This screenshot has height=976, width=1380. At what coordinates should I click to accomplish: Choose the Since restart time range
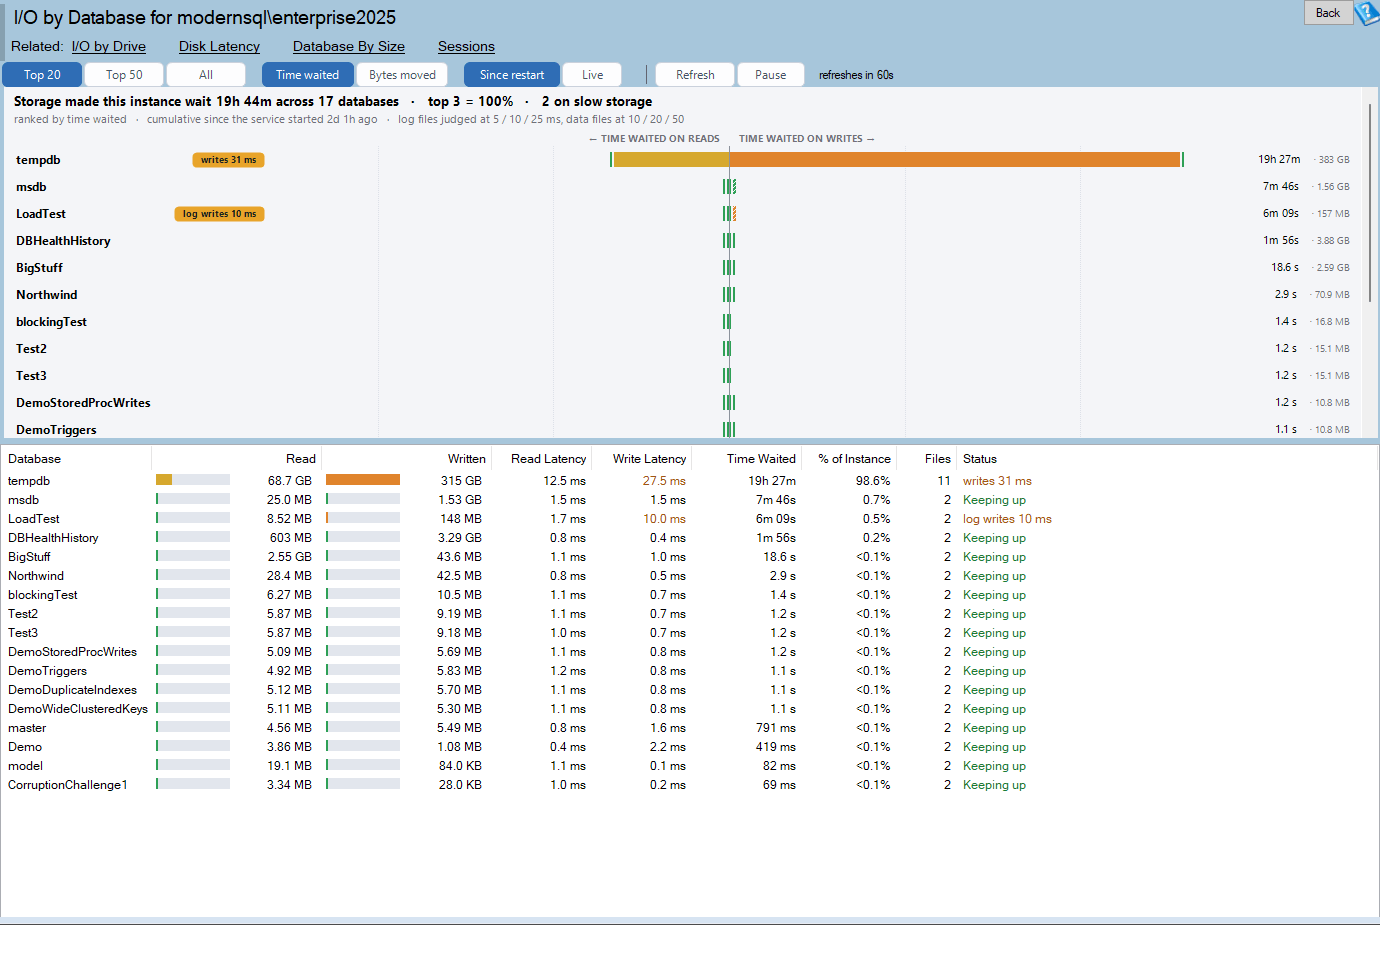(x=512, y=75)
